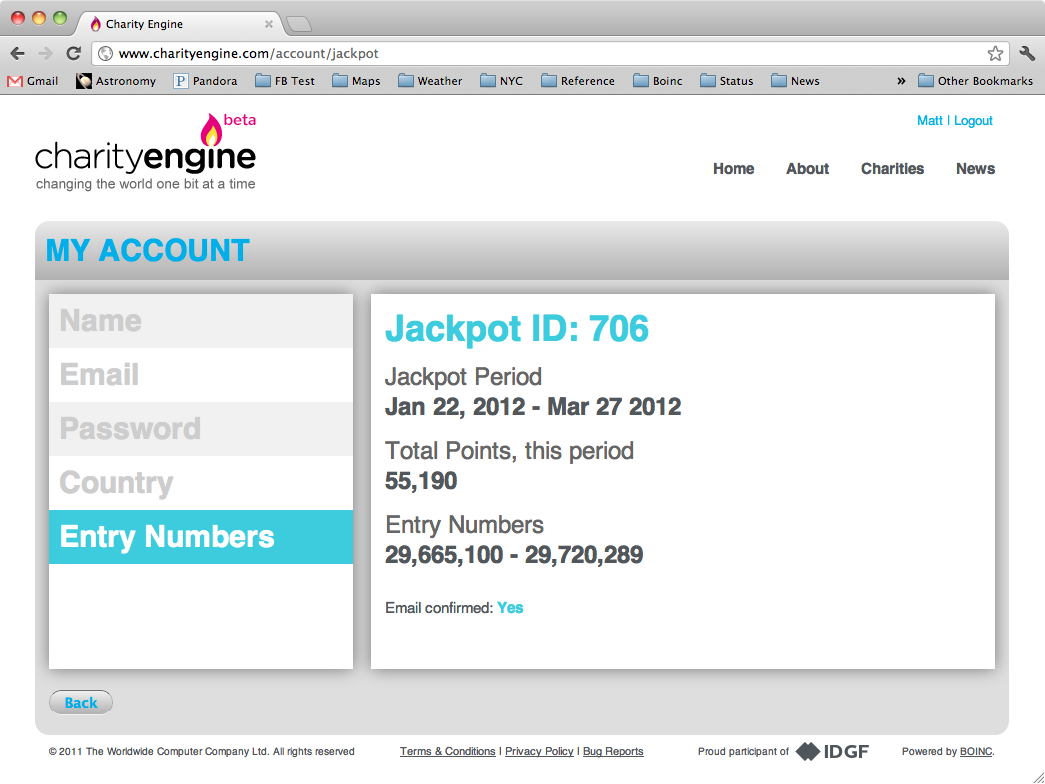Open the Bug Reports link
The width and height of the screenshot is (1045, 784).
tap(613, 751)
